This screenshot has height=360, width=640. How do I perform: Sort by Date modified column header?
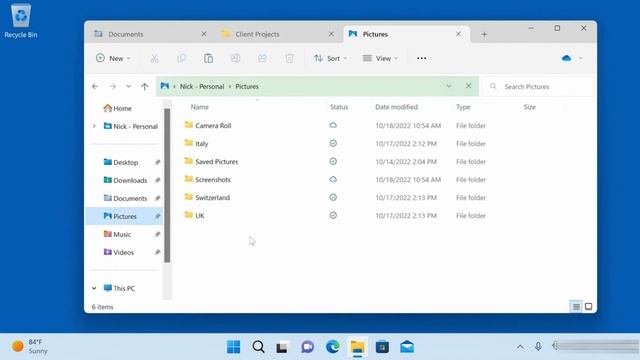[396, 107]
